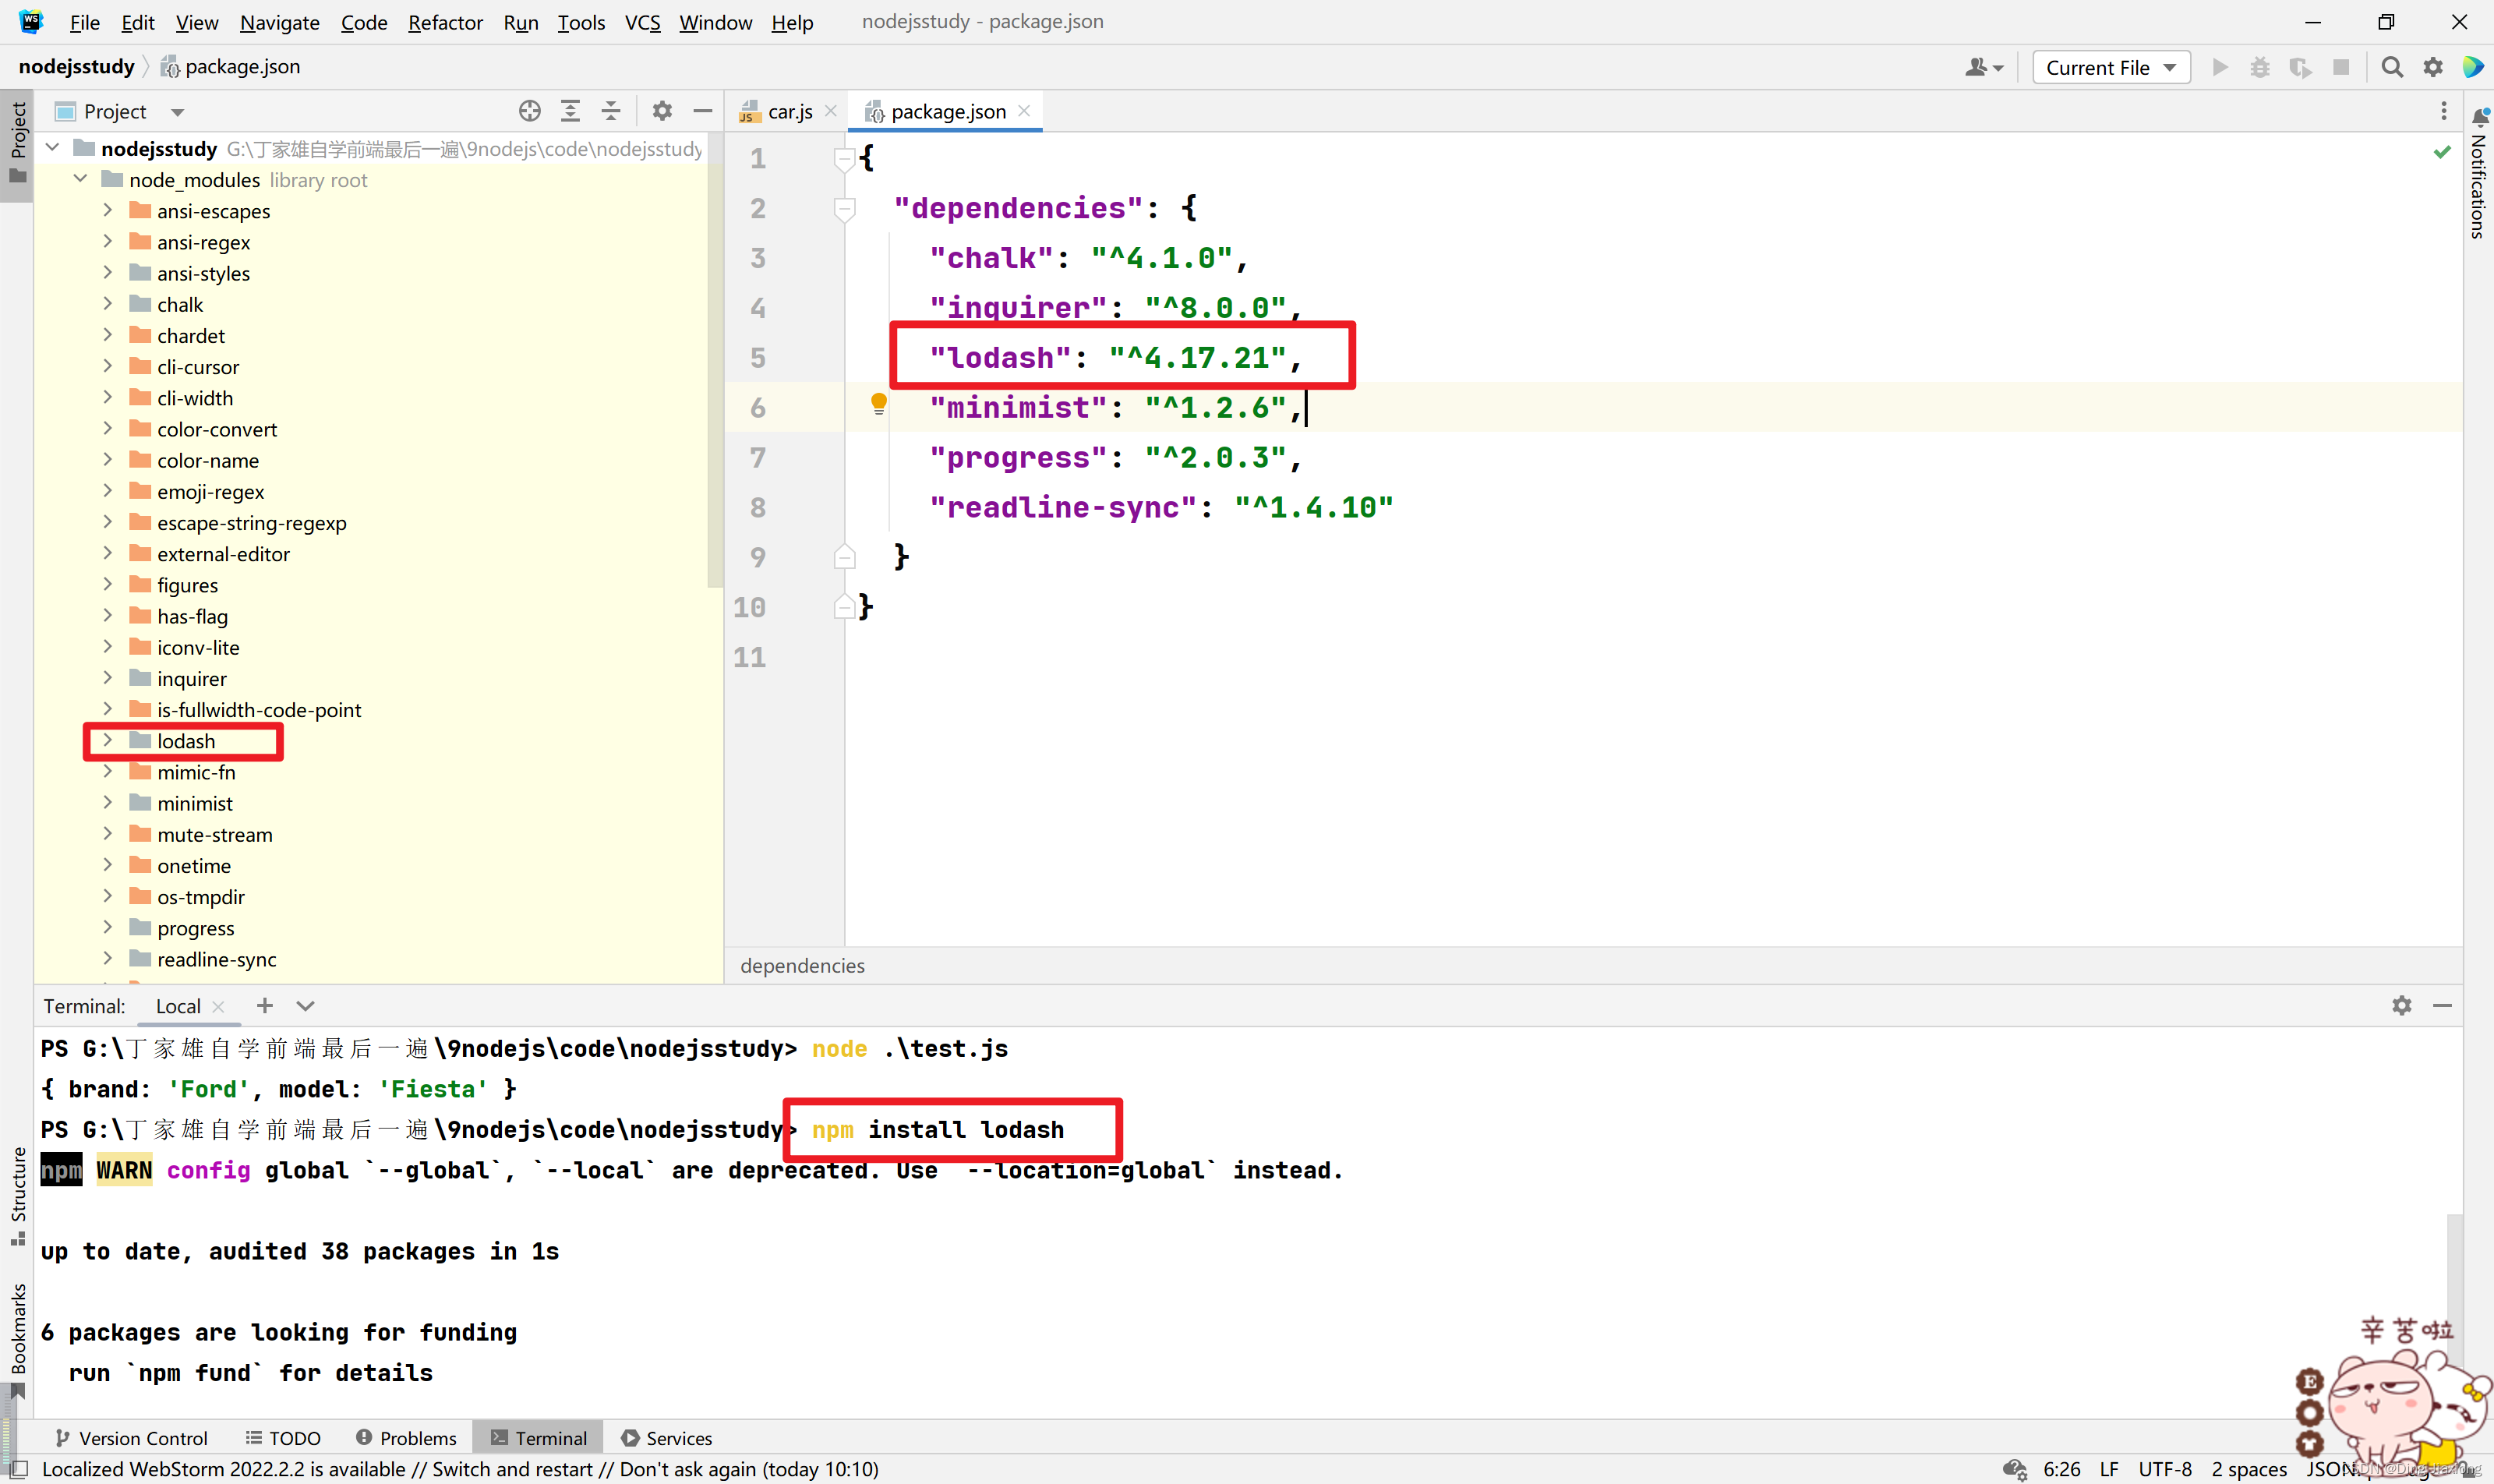Toggle the Project tool window sidebar button
The height and width of the screenshot is (1484, 2494).
(x=17, y=140)
